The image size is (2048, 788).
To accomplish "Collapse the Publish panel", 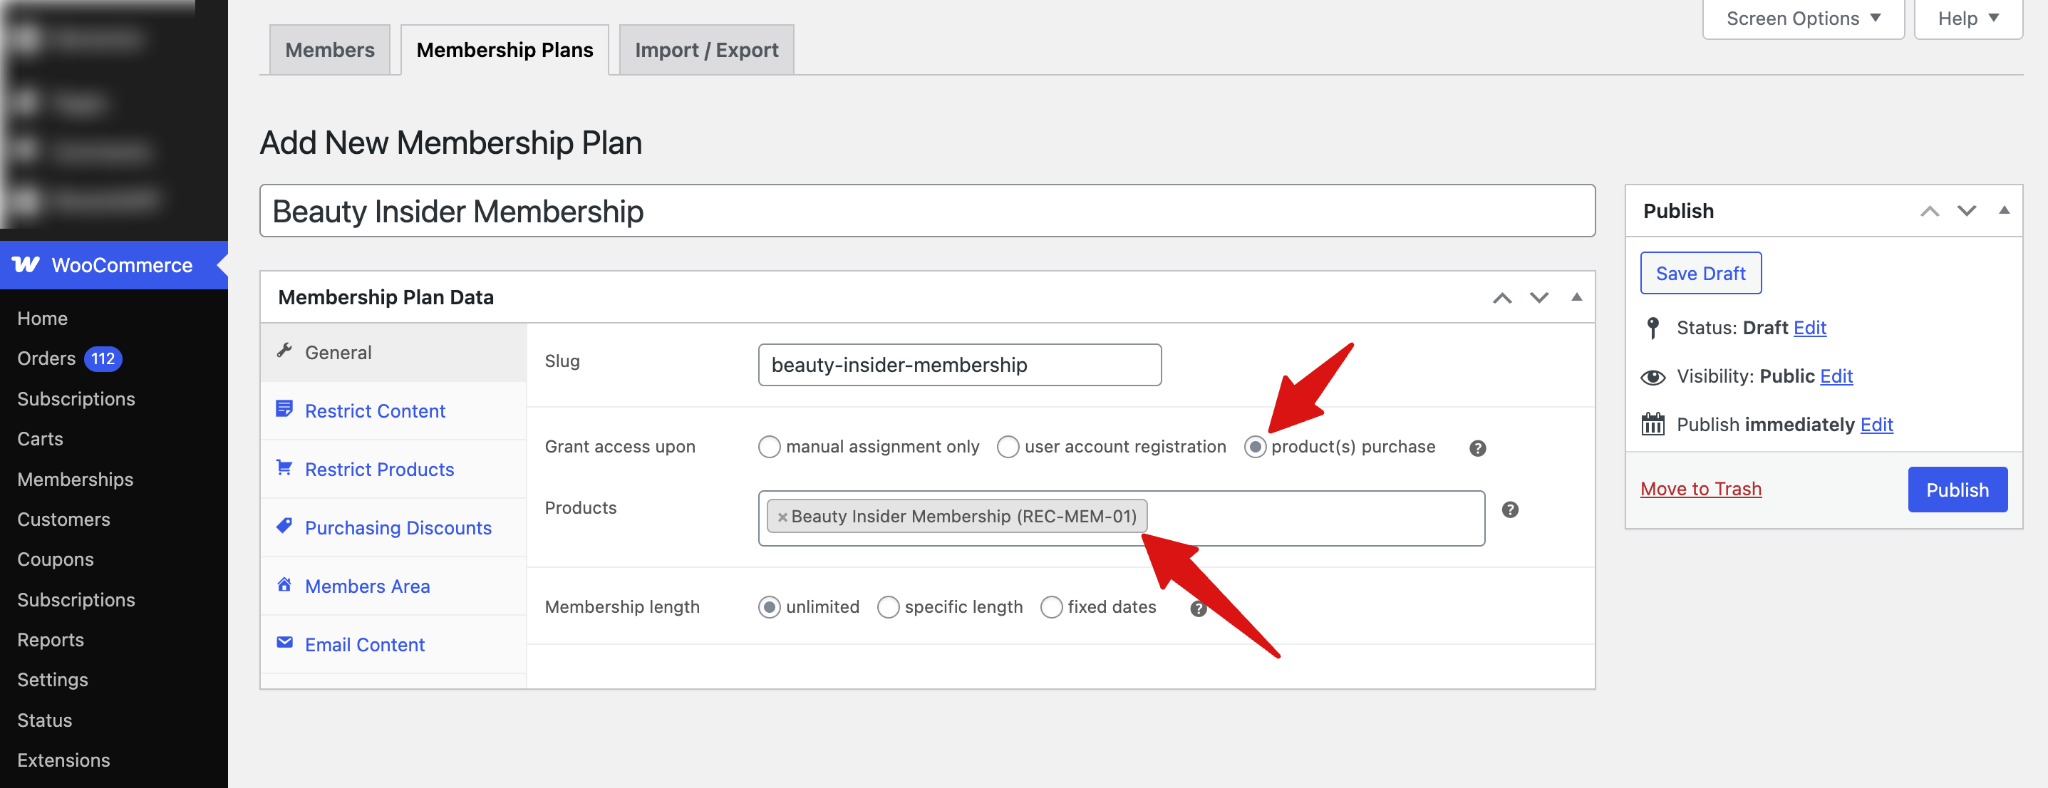I will 2004,210.
